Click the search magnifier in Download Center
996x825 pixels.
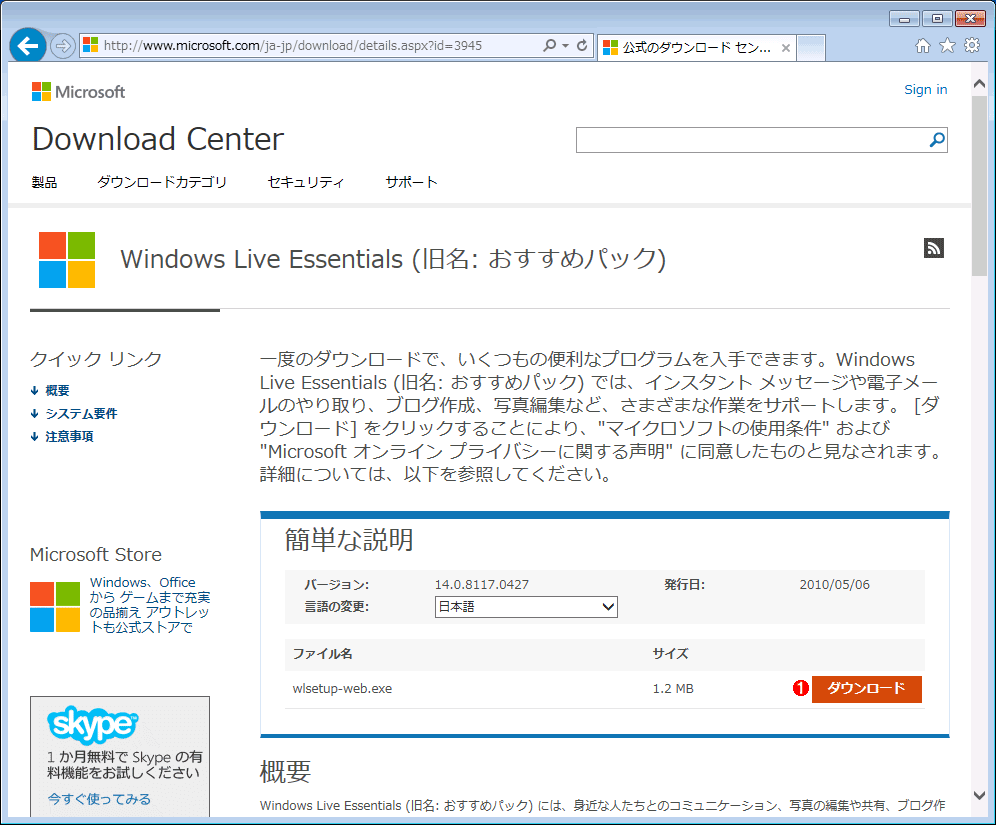point(937,140)
